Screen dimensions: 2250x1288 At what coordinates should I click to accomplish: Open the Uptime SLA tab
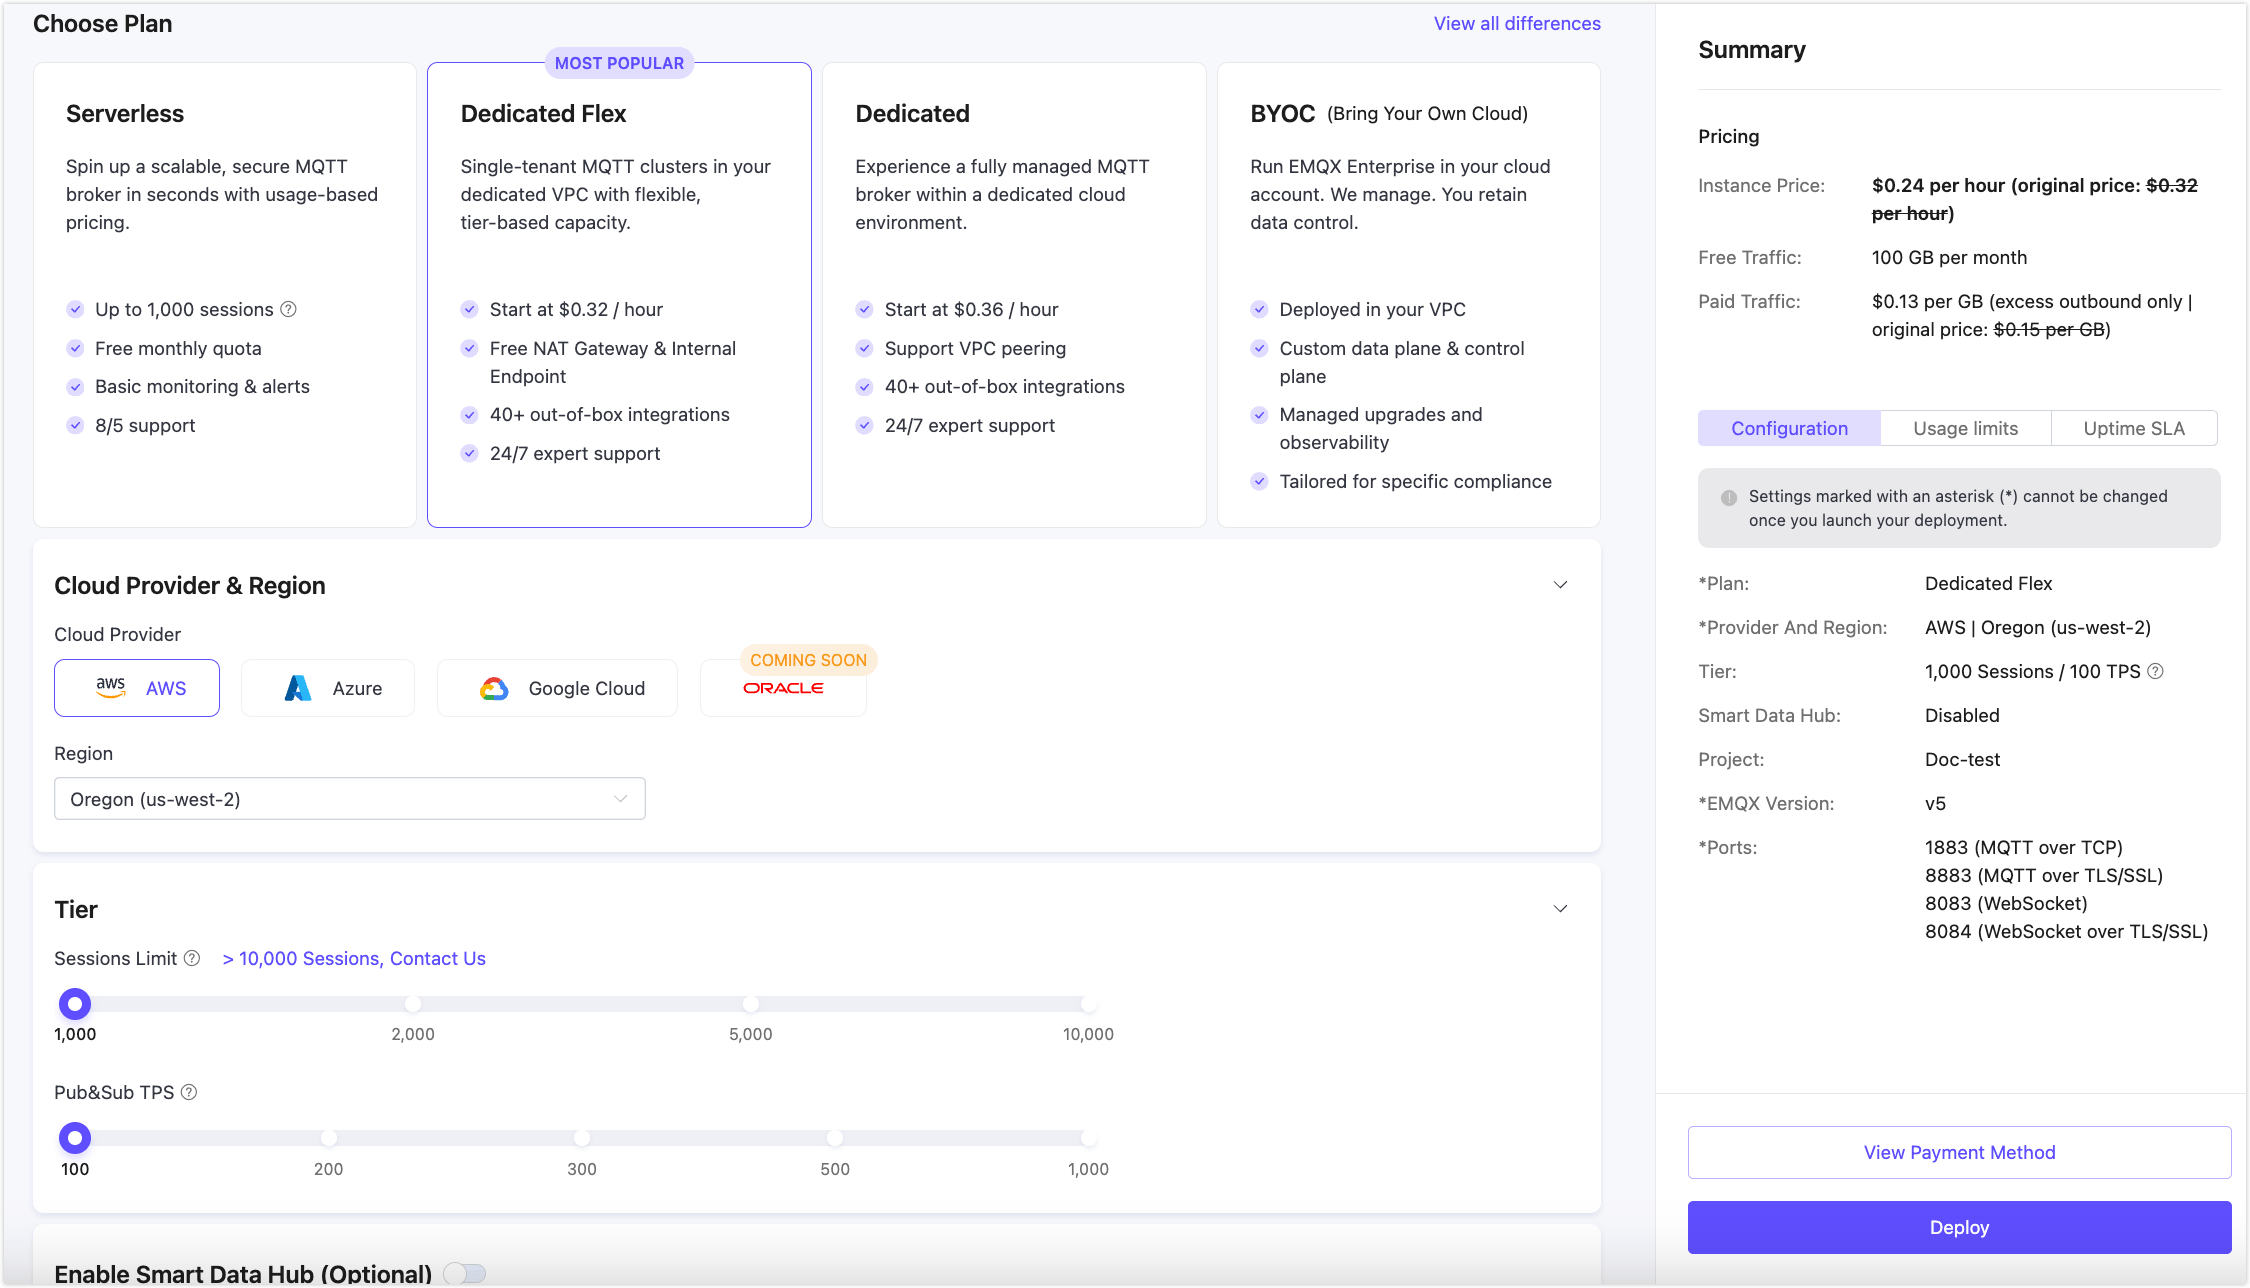2133,428
